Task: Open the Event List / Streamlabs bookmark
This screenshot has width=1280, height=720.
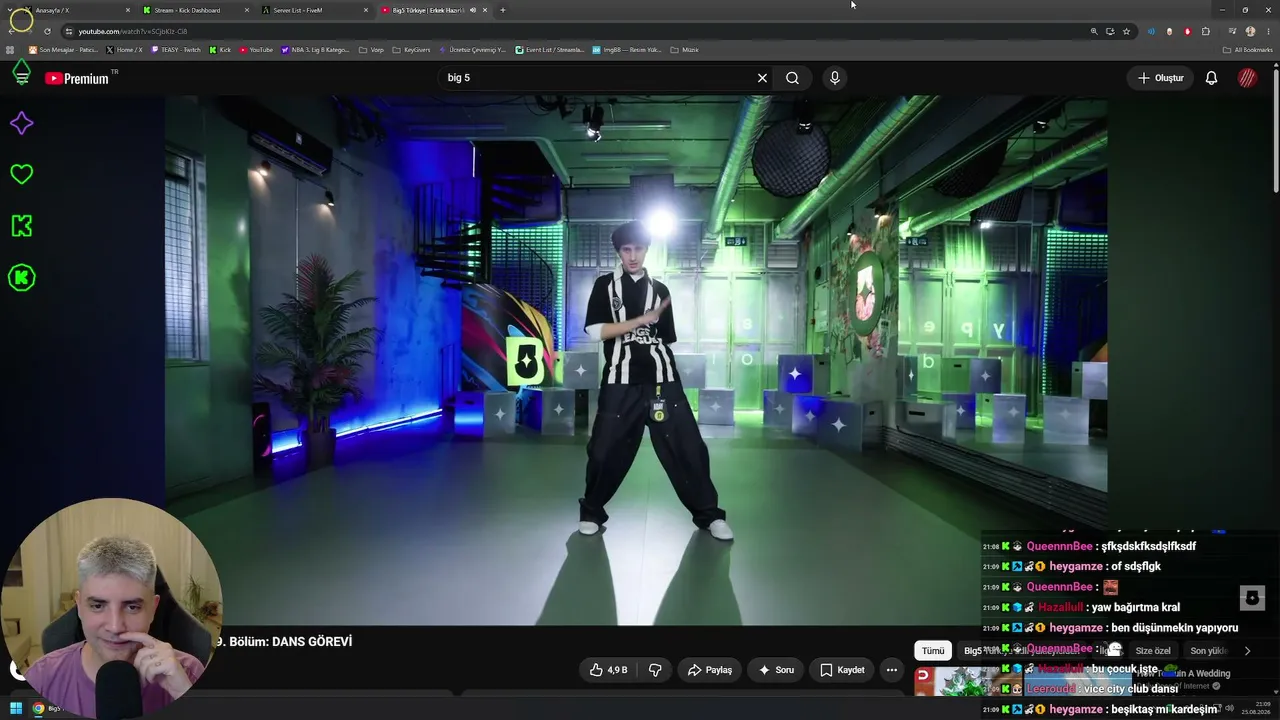Action: click(x=549, y=50)
